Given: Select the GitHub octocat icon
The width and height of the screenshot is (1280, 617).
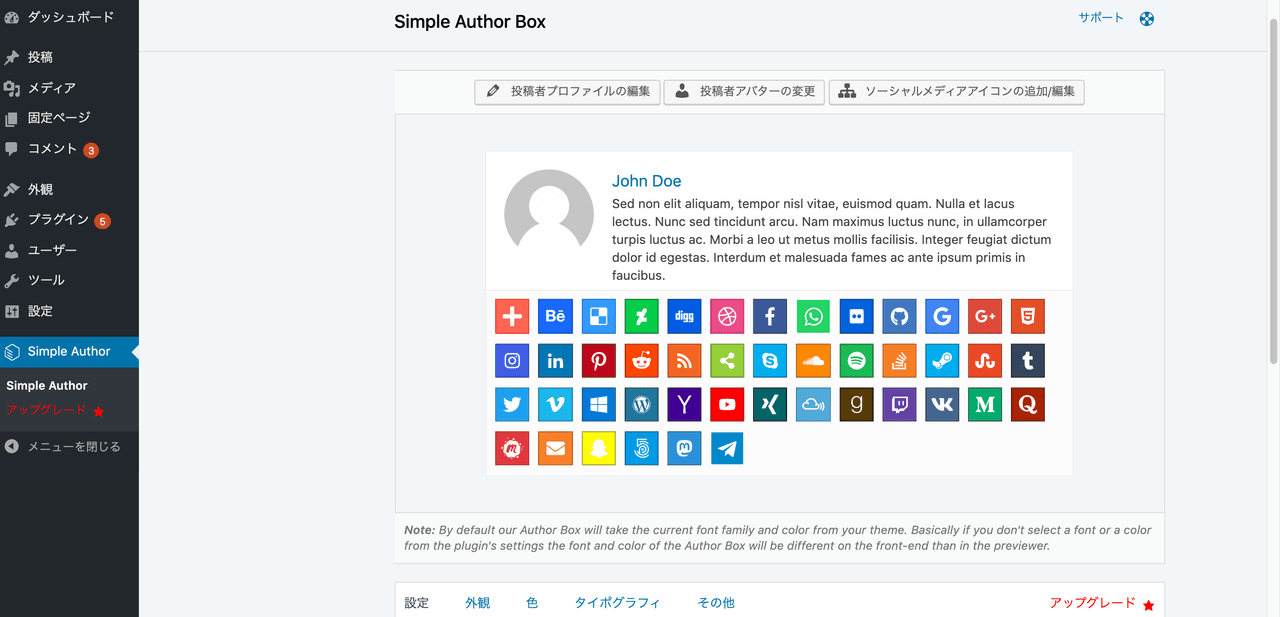Looking at the screenshot, I should click(899, 317).
